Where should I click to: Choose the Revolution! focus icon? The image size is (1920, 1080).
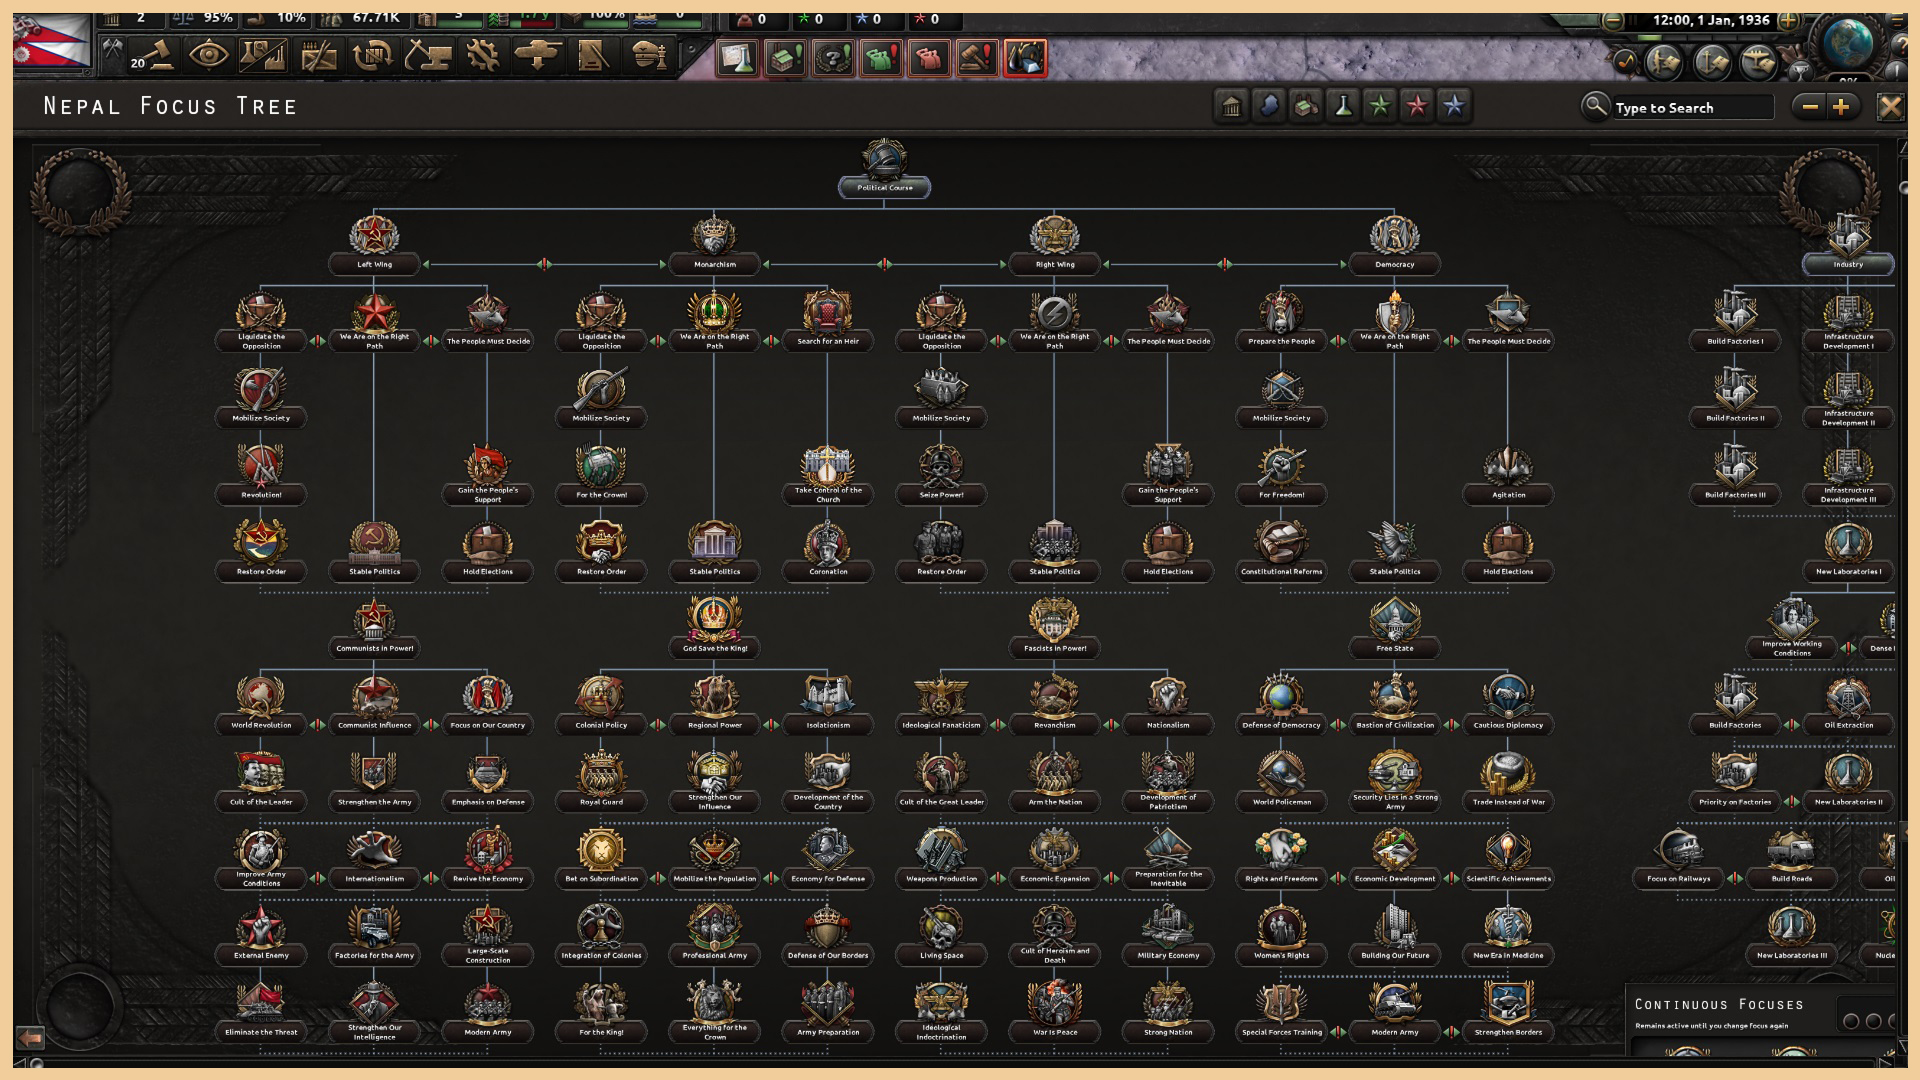coord(261,467)
